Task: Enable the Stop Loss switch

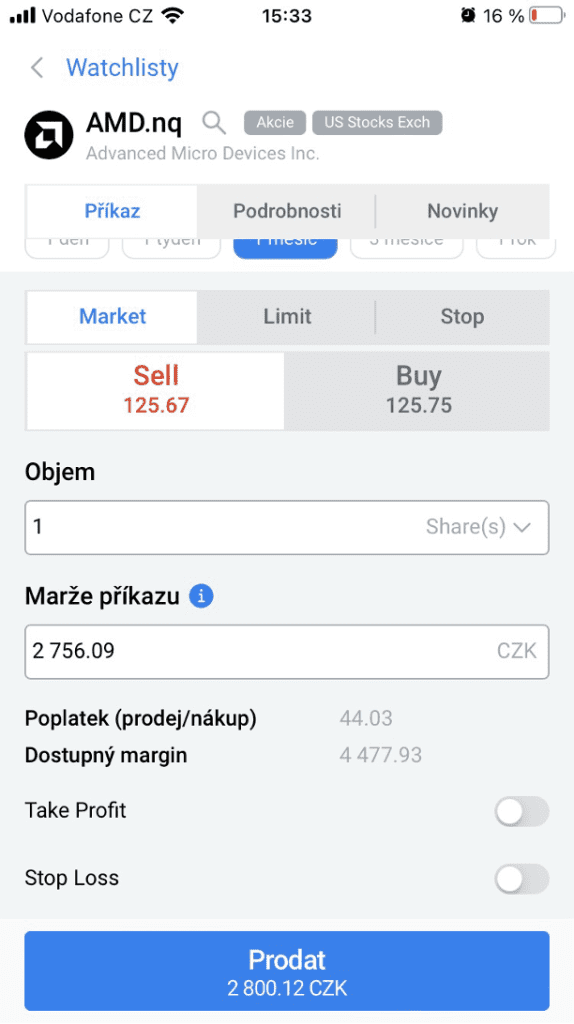Action: click(x=521, y=879)
